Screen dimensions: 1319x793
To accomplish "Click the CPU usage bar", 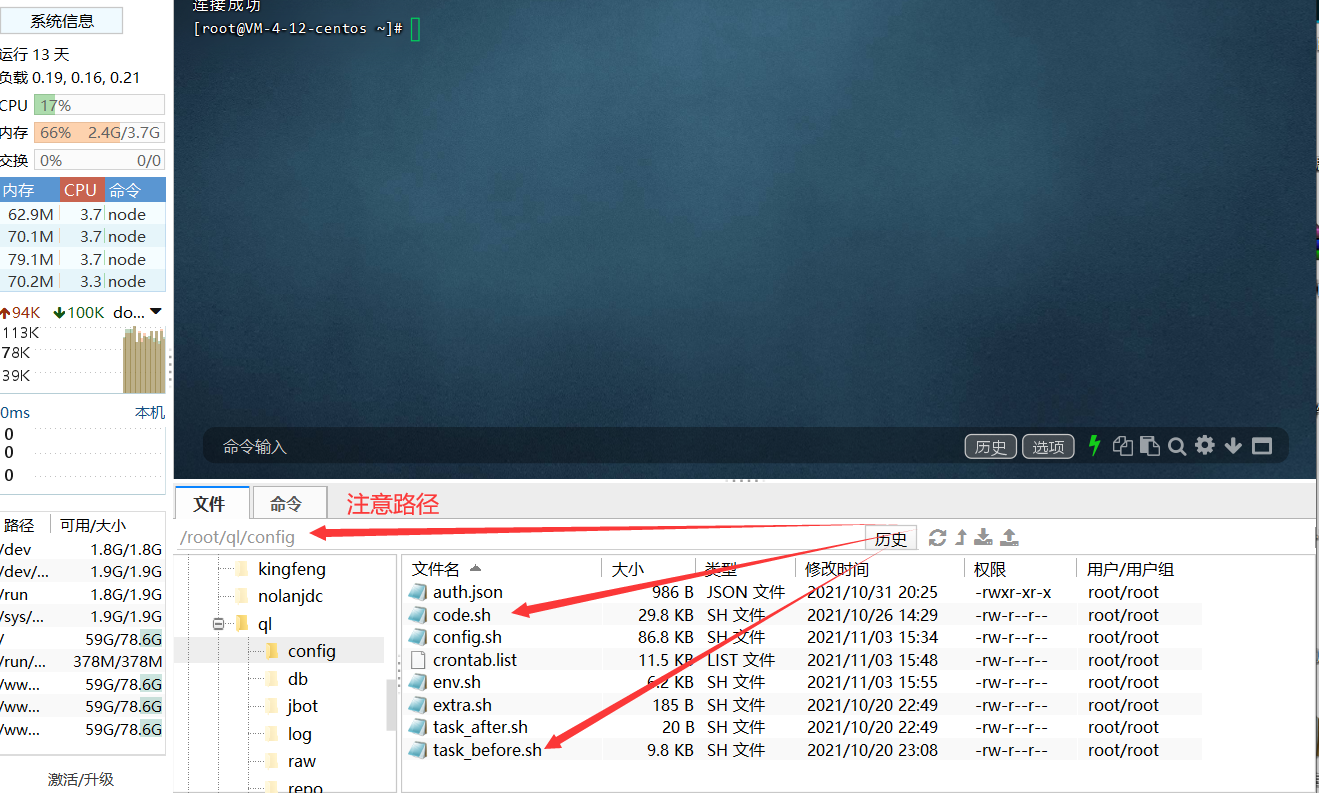I will 99,105.
